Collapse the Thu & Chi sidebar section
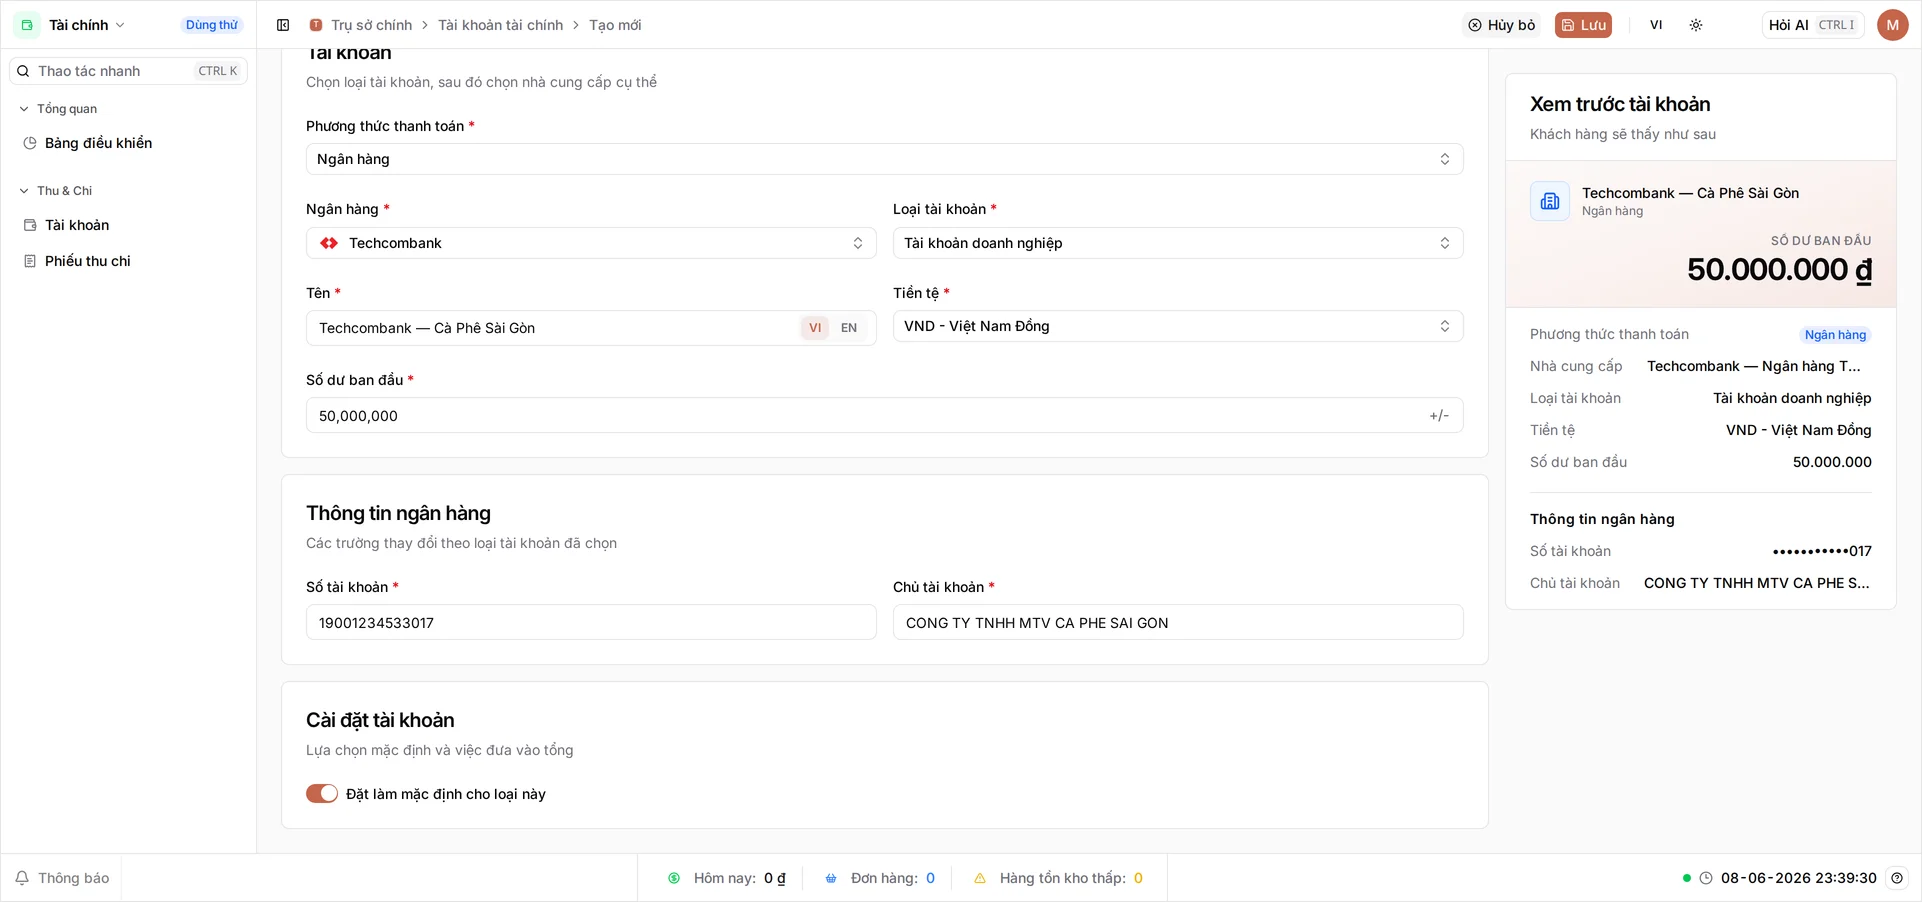This screenshot has width=1922, height=902. [24, 191]
